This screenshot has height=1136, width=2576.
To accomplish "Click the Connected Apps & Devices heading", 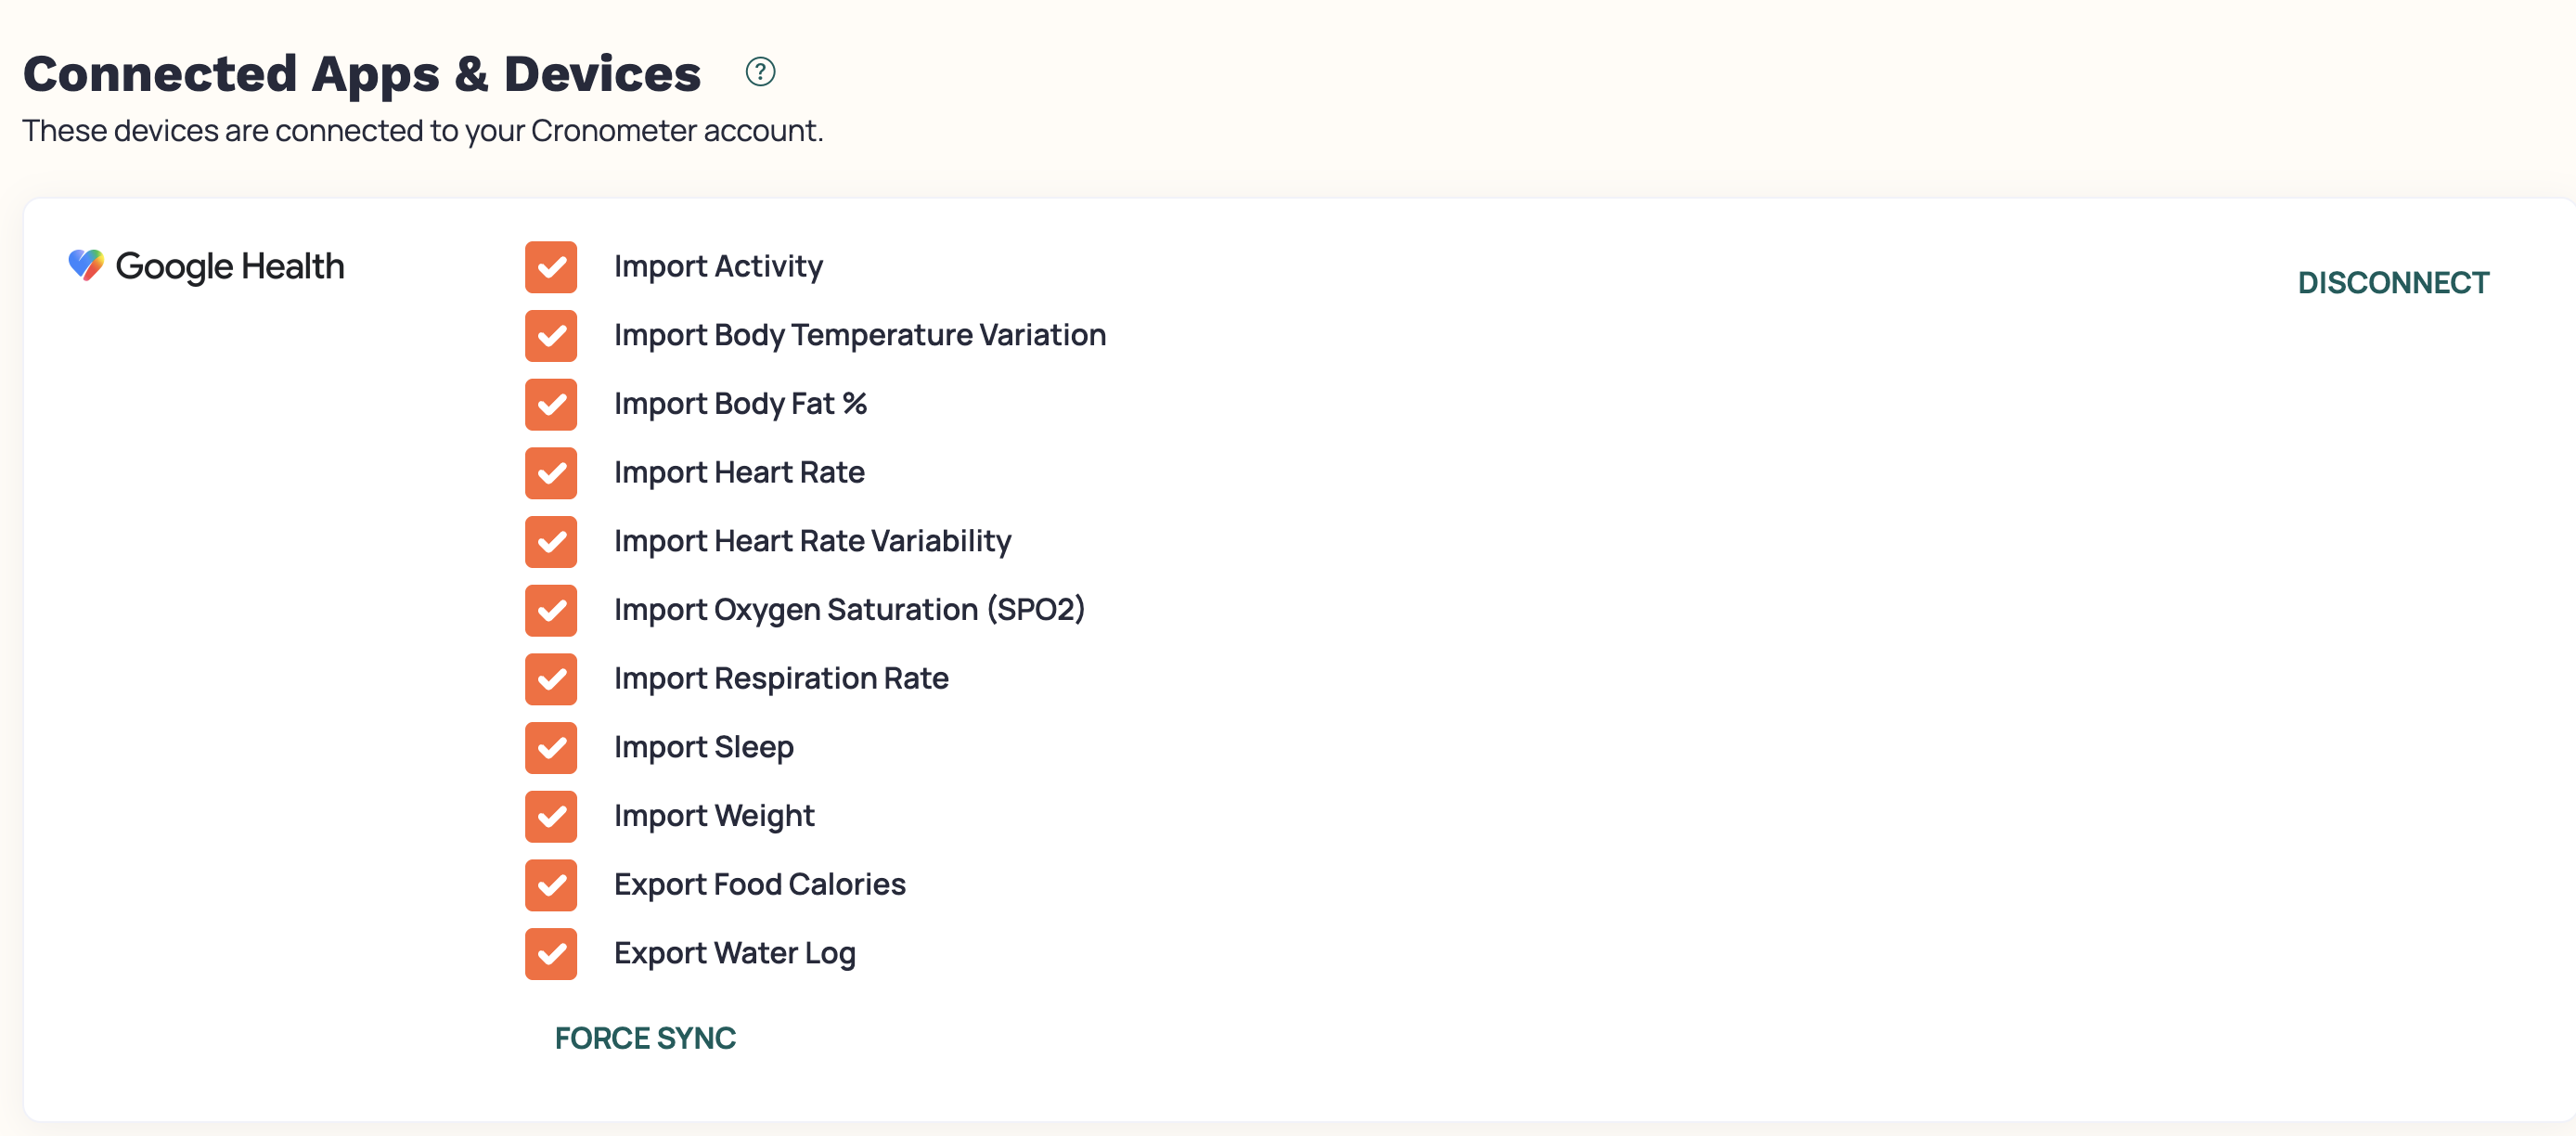I will 362,74.
